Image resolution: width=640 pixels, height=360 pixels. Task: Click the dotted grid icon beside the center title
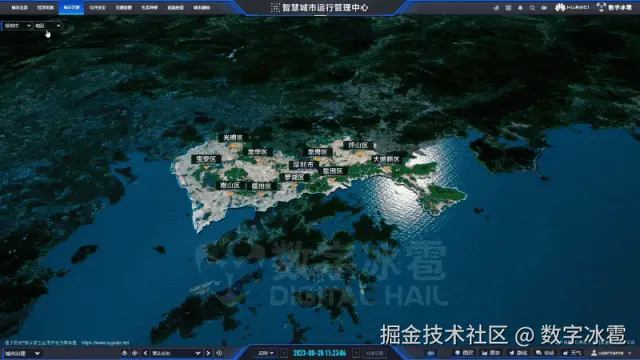(x=275, y=8)
